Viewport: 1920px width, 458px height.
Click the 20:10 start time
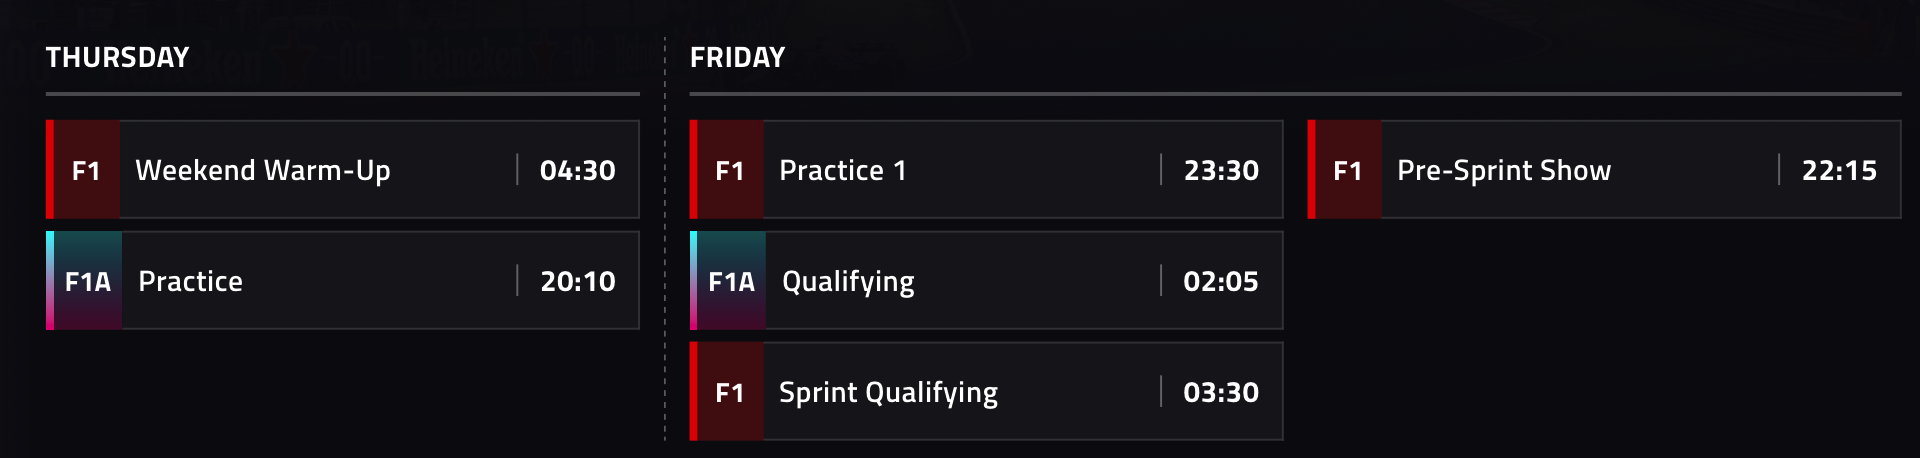pos(578,282)
